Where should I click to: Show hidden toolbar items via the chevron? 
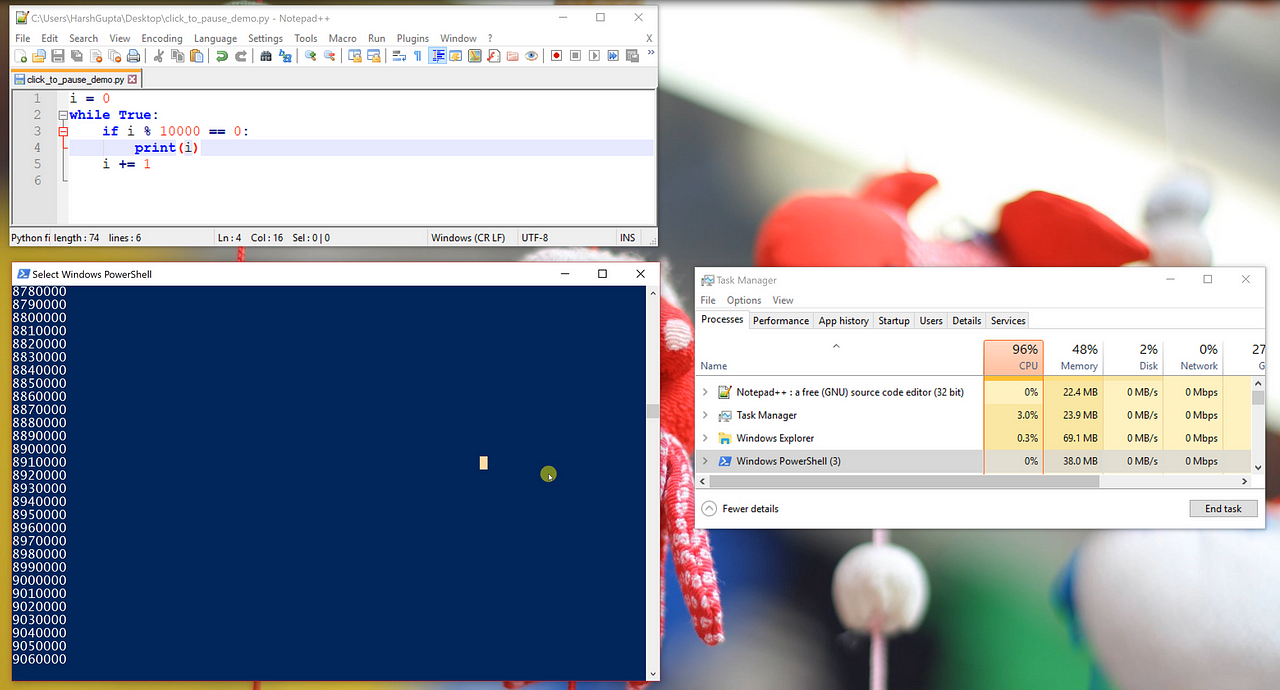[652, 54]
